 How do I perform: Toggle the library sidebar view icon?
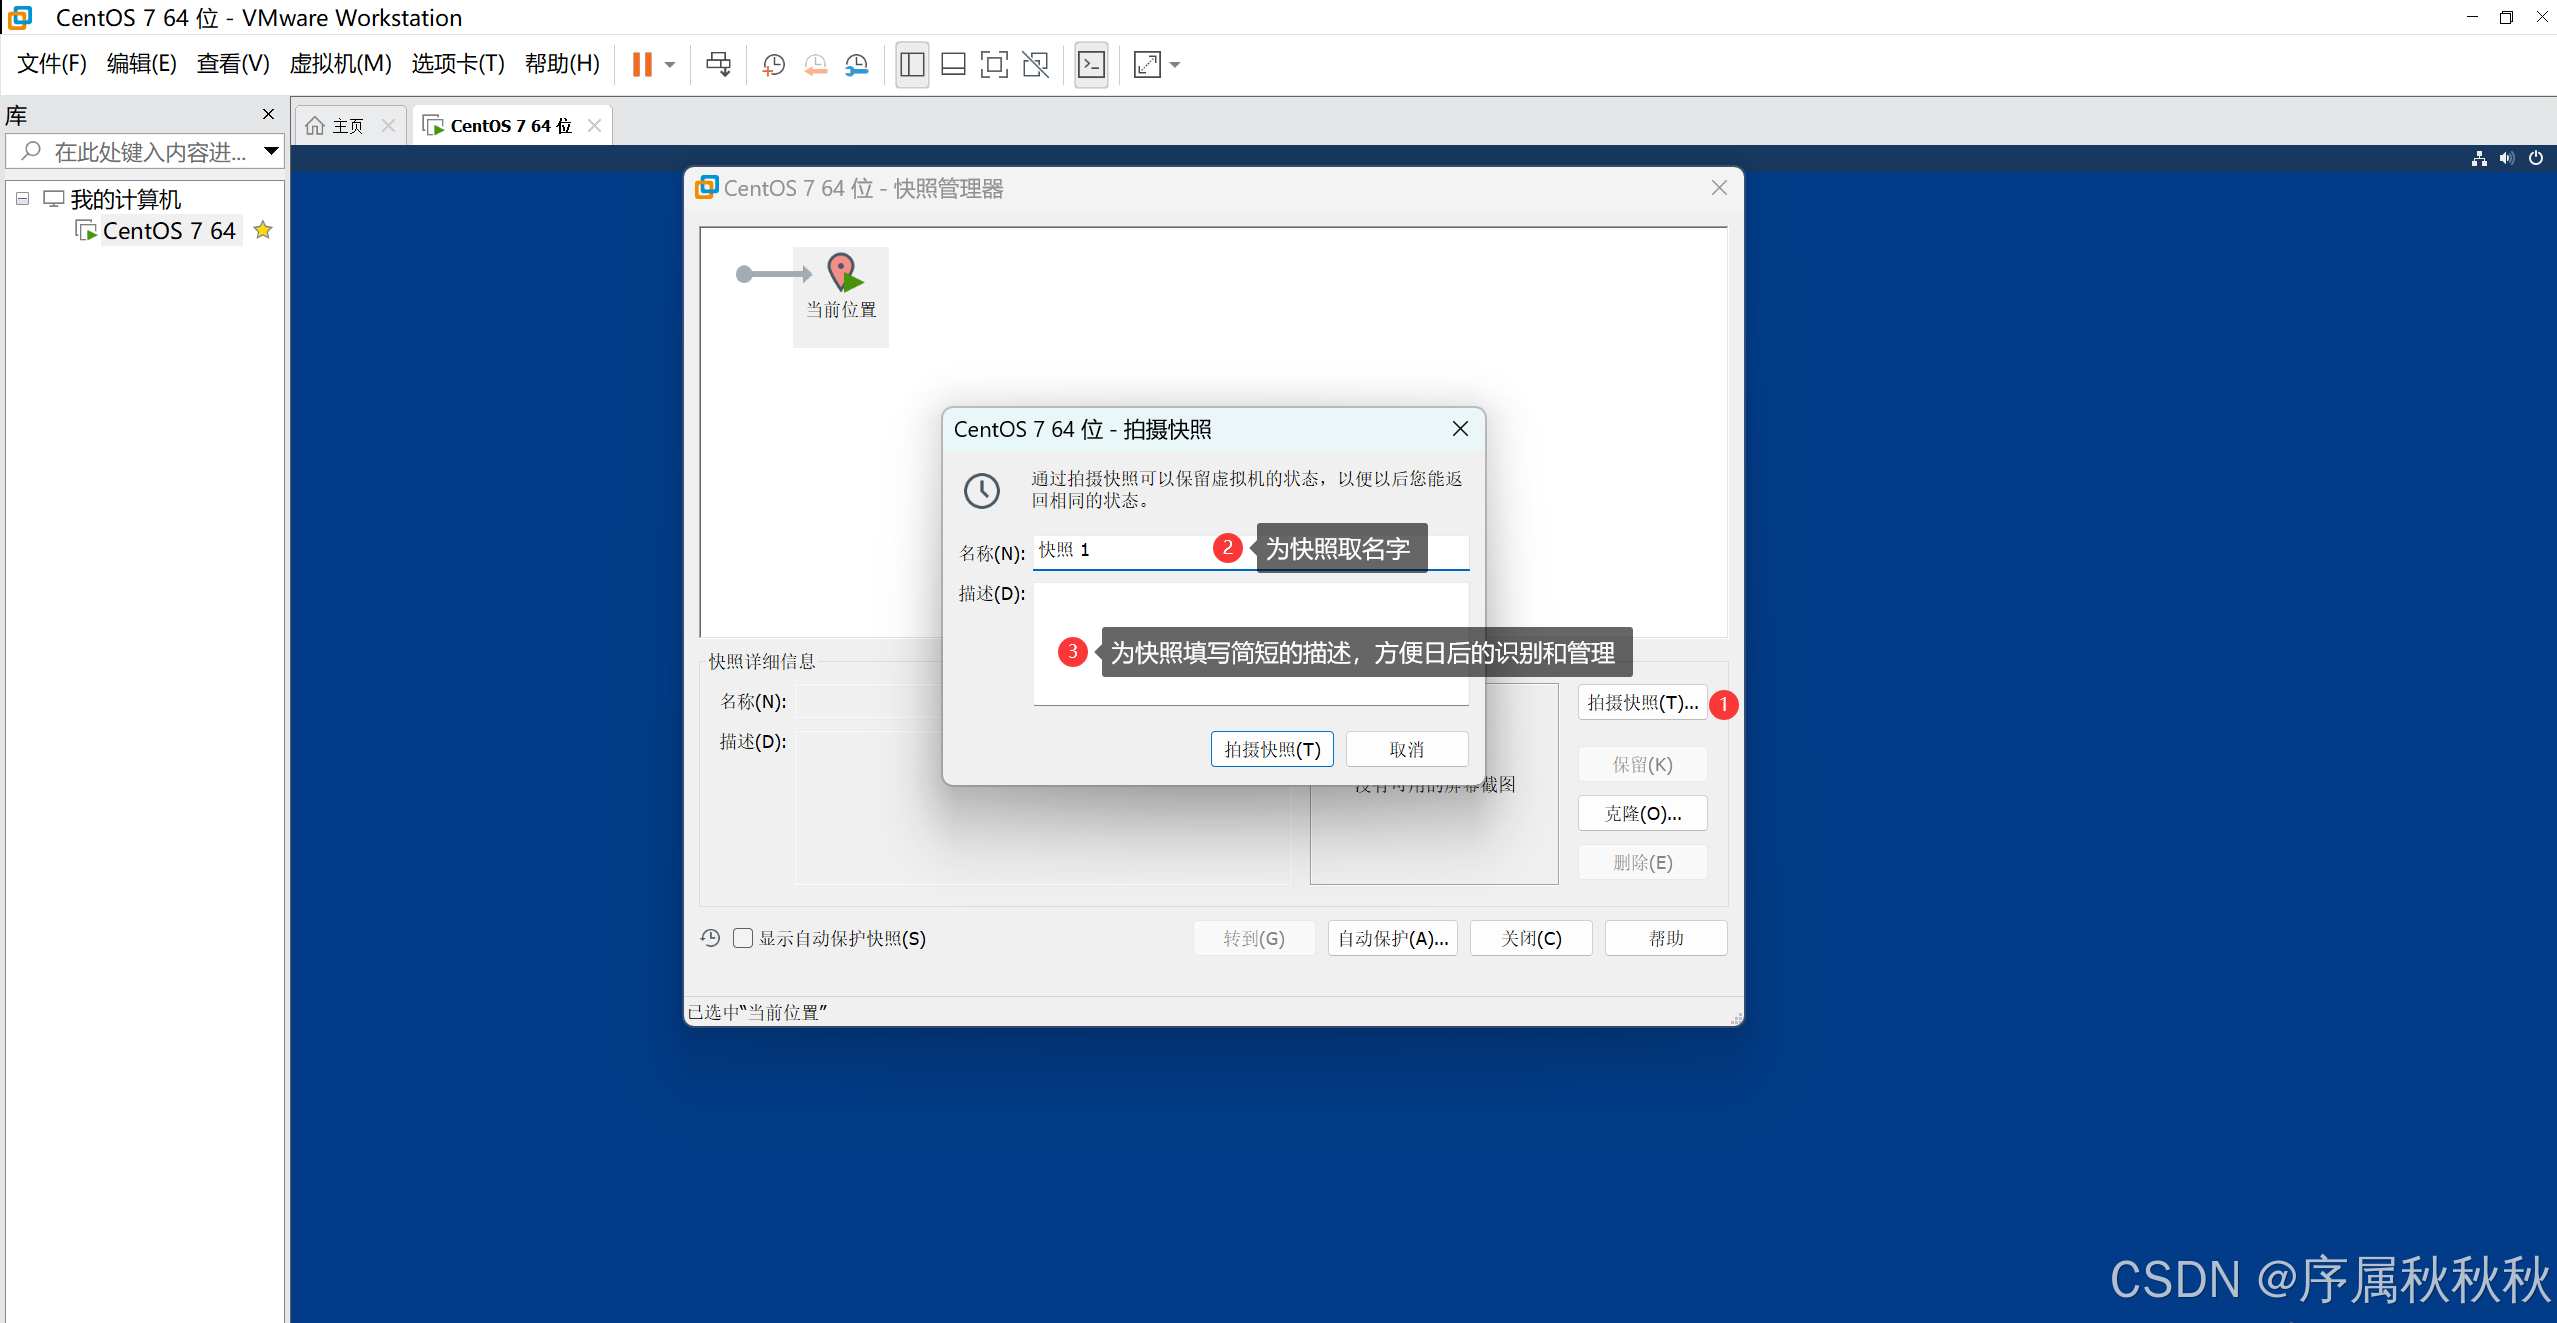coord(912,65)
